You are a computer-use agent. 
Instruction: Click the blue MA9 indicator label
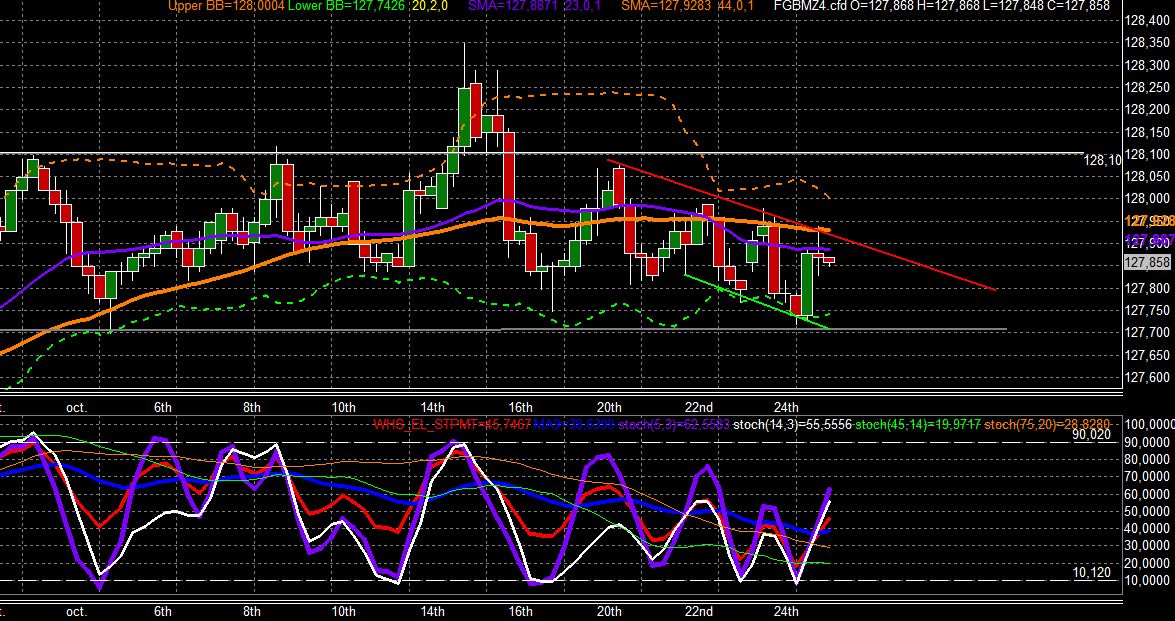pos(576,425)
